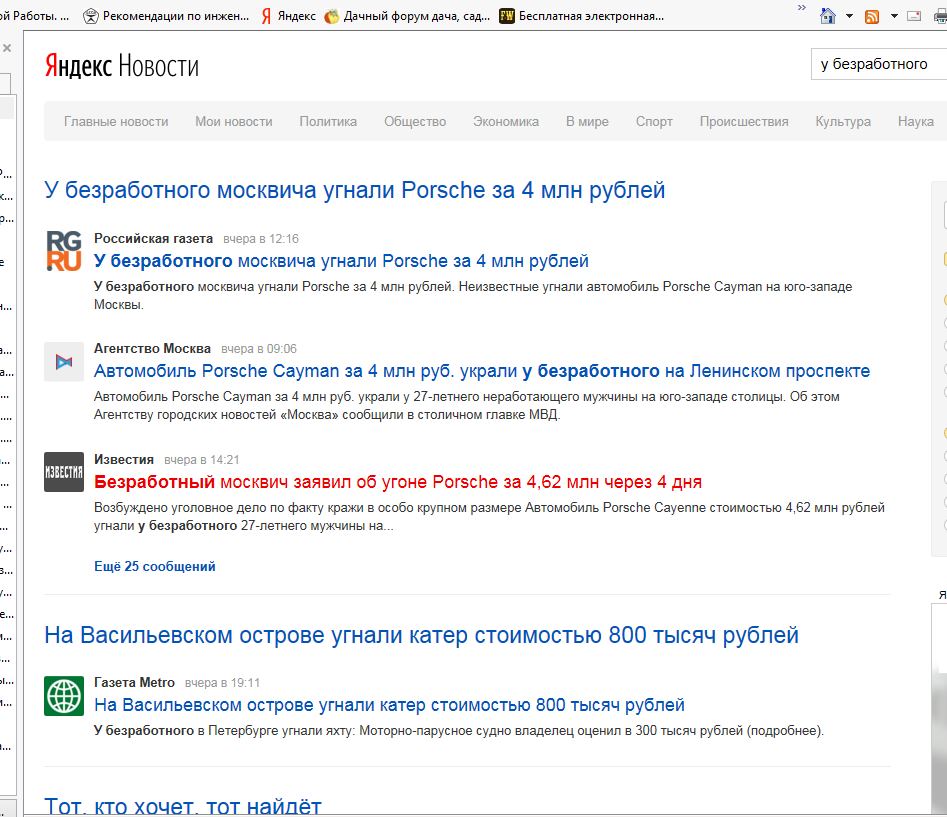947x817 pixels.
Task: Click the Российская газета RG.RU logo
Action: click(x=64, y=250)
